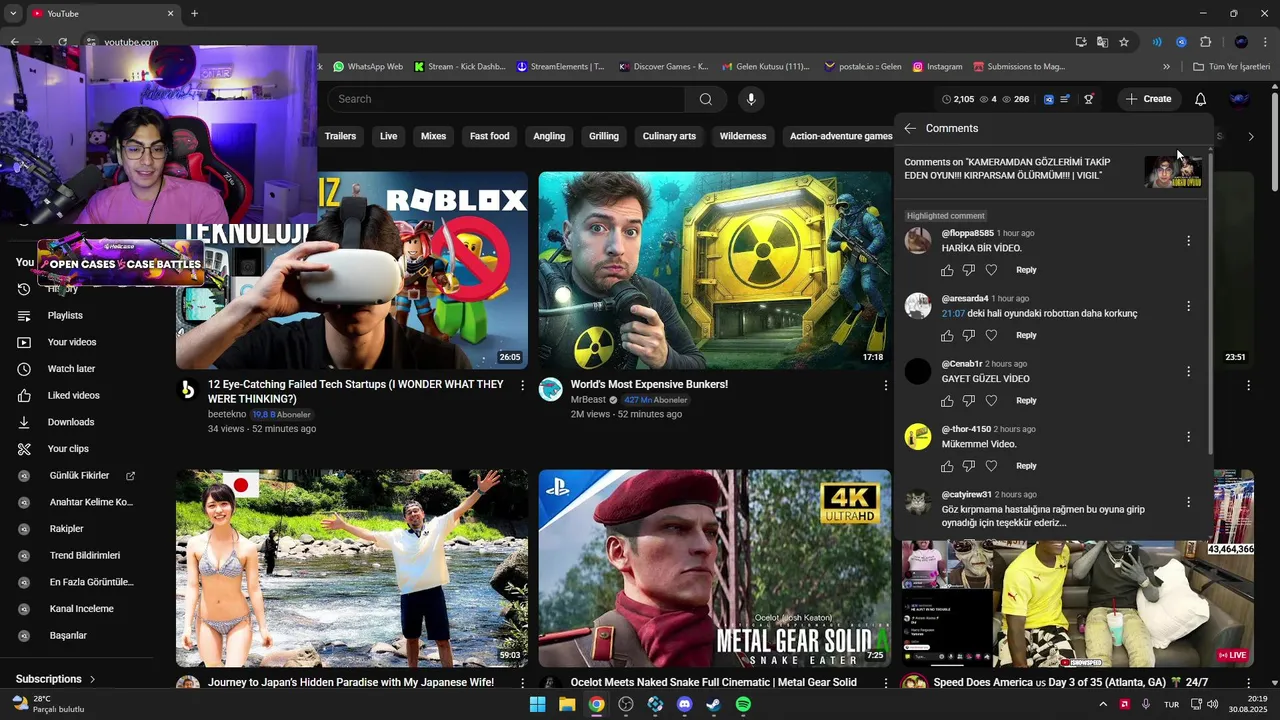
Task: Reply to @floppa8585's comment
Action: coord(1026,270)
